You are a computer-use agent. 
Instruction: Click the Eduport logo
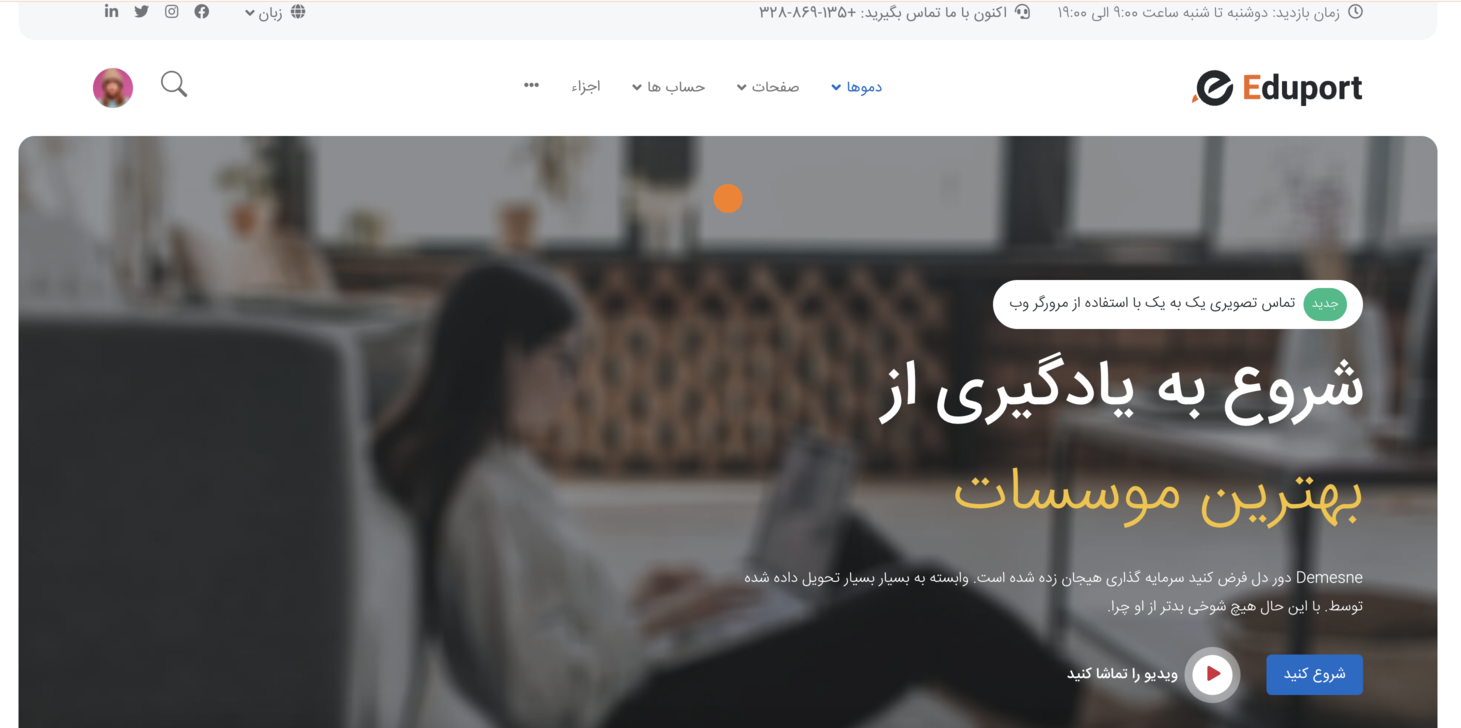1277,87
